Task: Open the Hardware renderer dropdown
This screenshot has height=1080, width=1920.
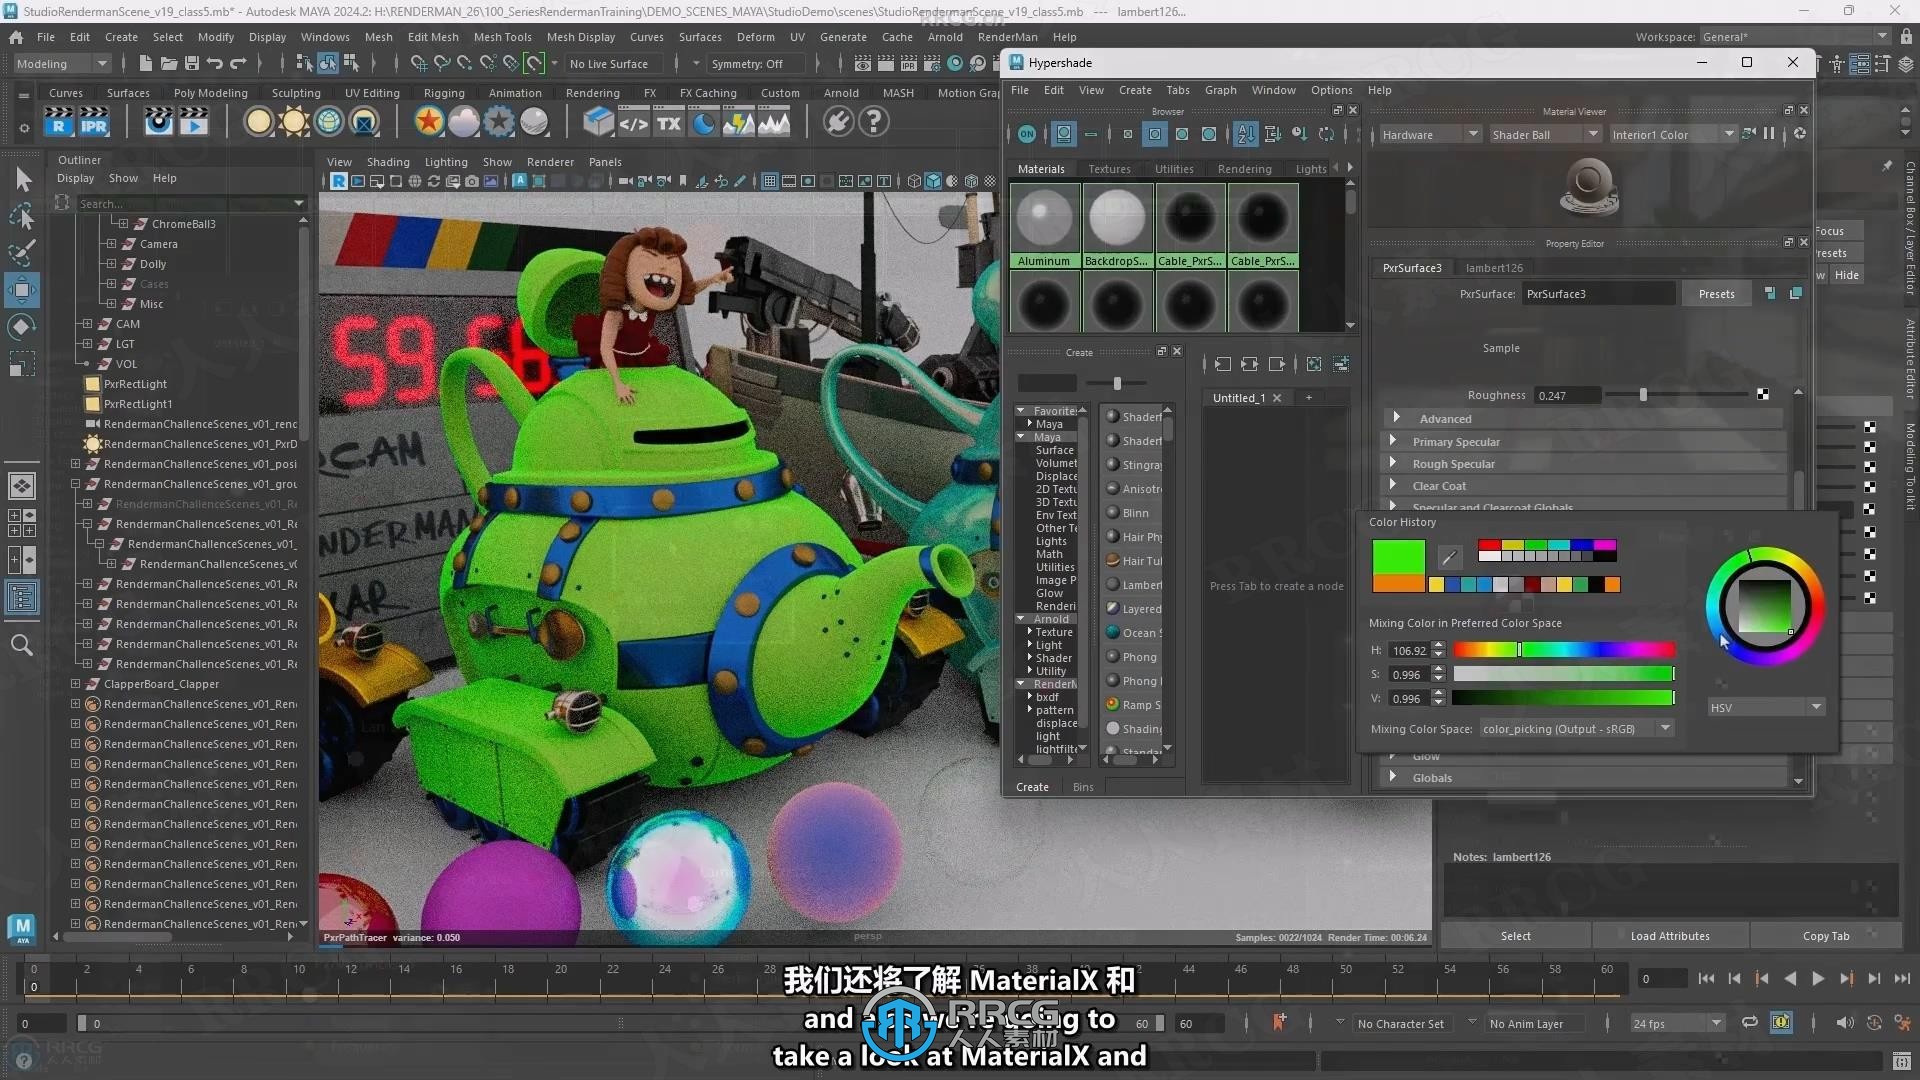Action: click(x=1429, y=134)
